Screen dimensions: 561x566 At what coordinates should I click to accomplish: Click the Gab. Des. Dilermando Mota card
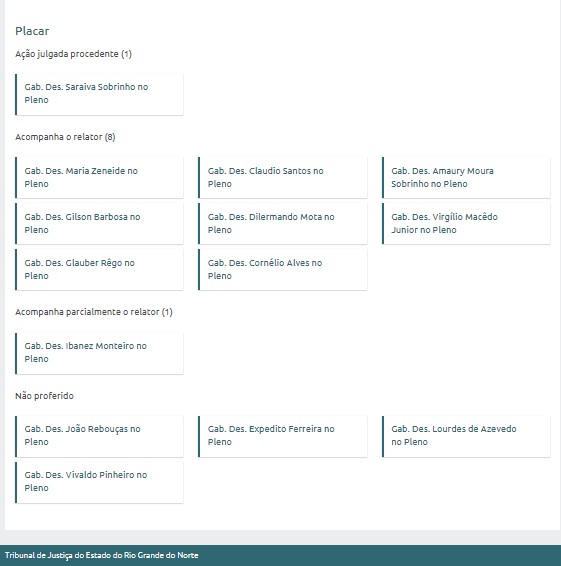tap(283, 223)
